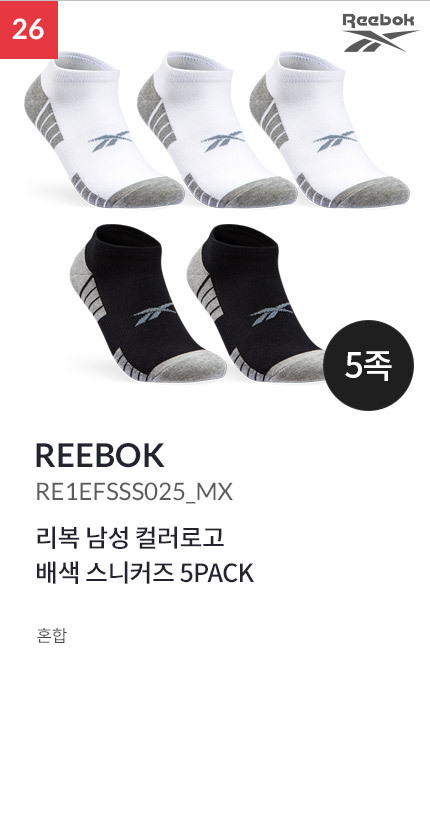Click the black 5족 circular badge
The image size is (430, 829).
(368, 365)
